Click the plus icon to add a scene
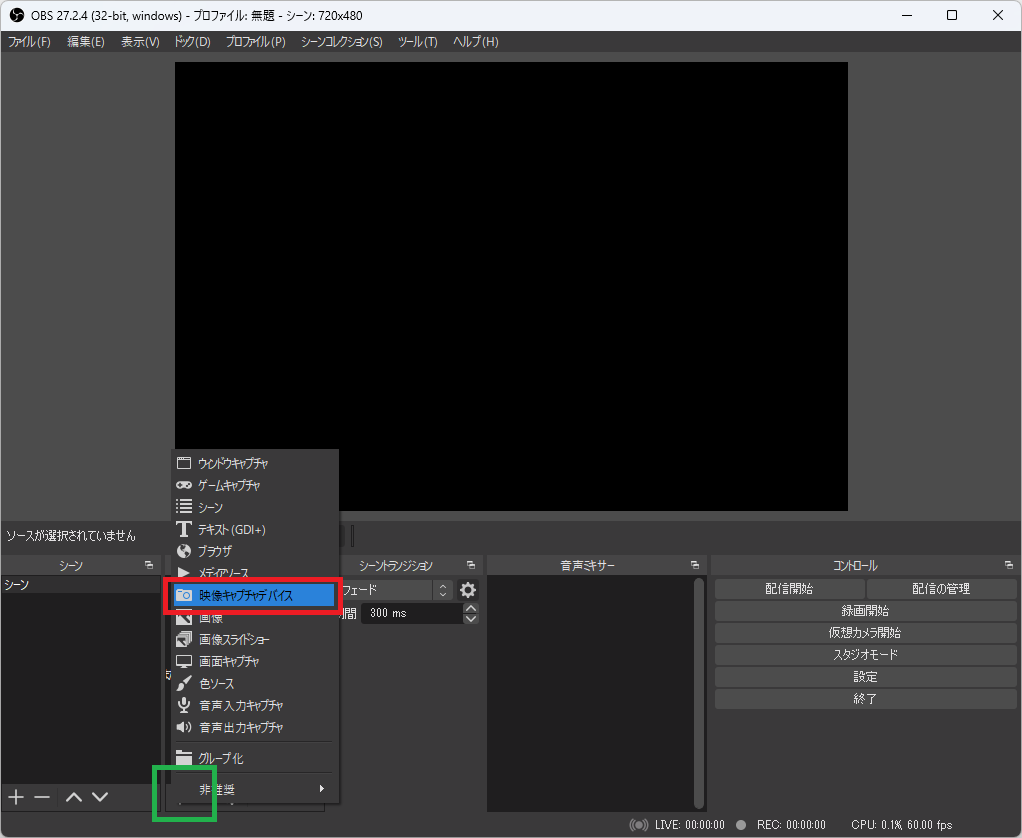1022x838 pixels. coord(15,797)
